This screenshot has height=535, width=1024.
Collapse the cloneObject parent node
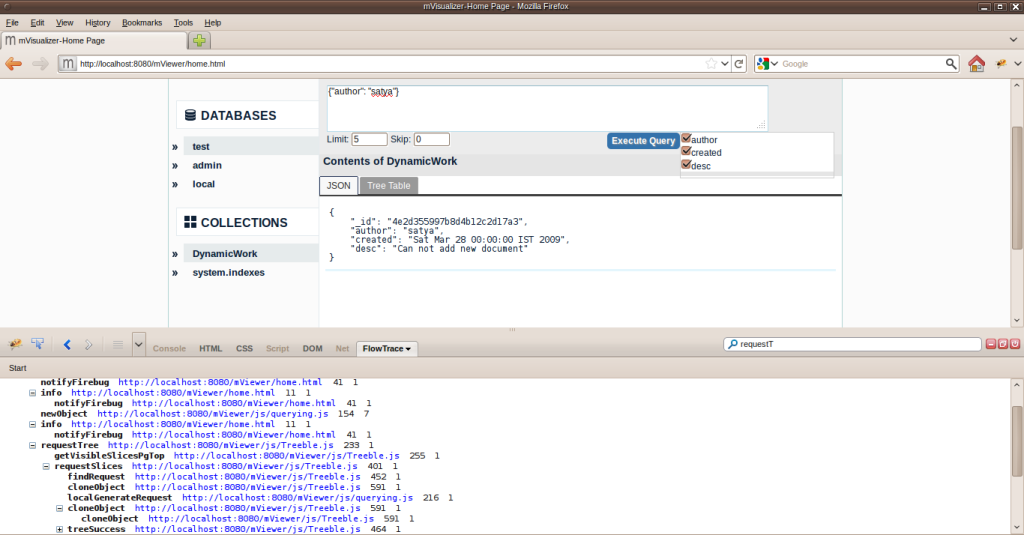coord(59,508)
